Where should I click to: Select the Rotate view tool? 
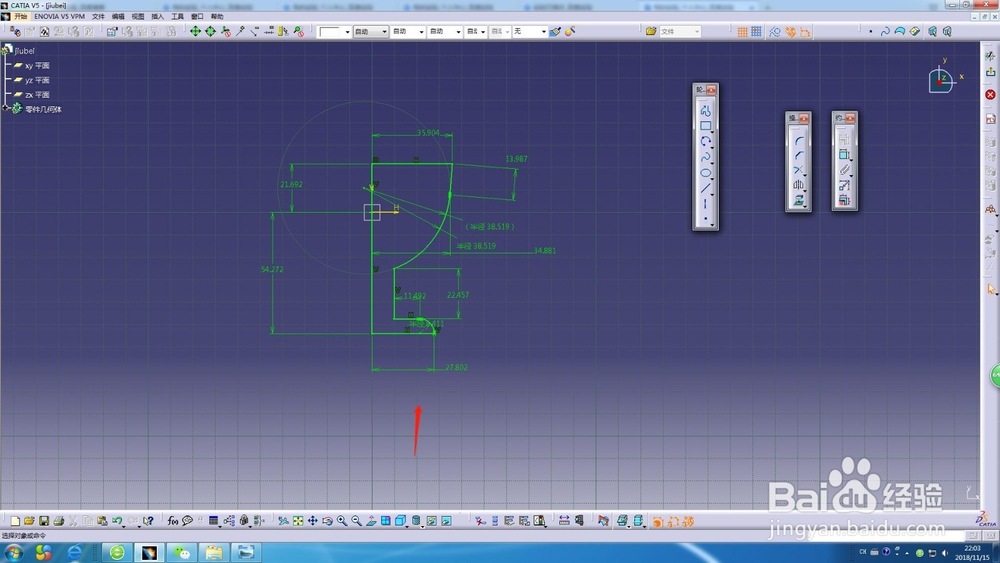click(327, 521)
